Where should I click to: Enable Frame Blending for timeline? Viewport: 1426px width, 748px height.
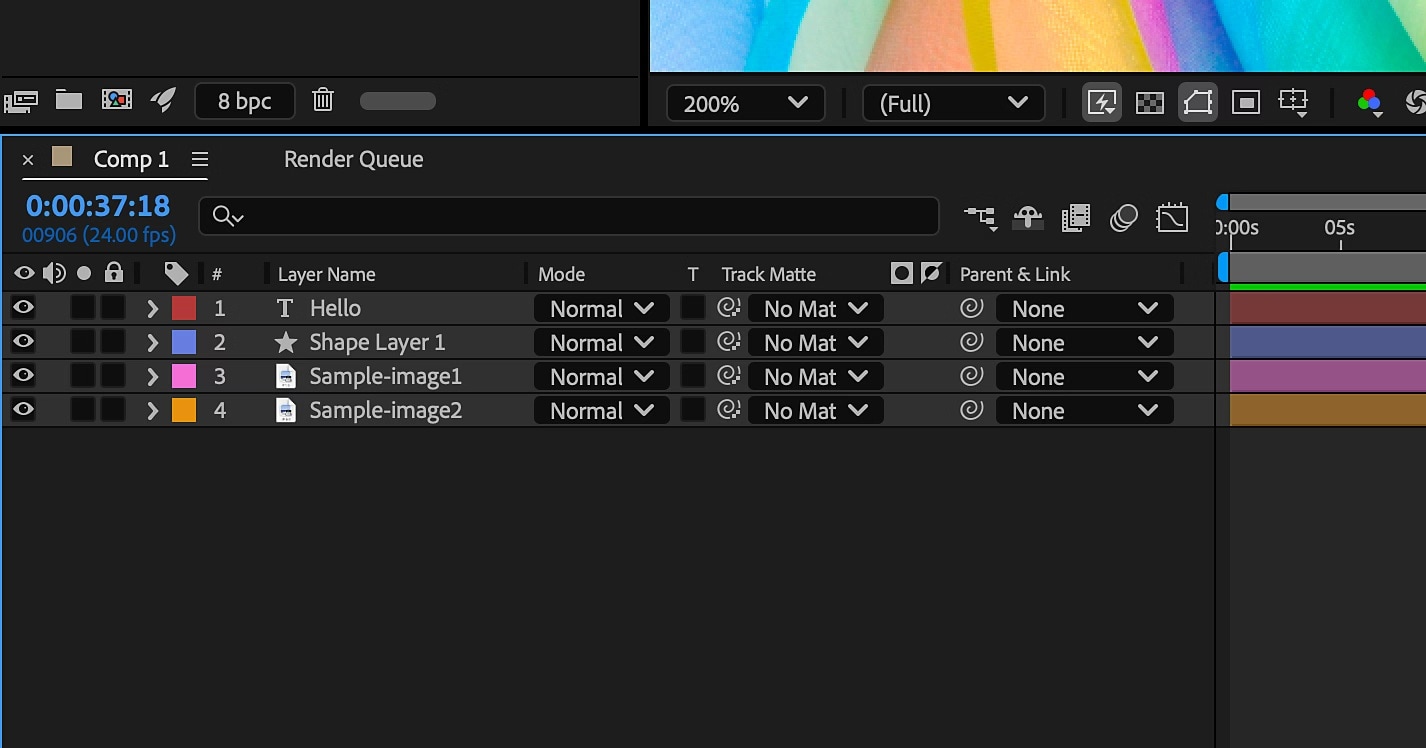[1076, 217]
